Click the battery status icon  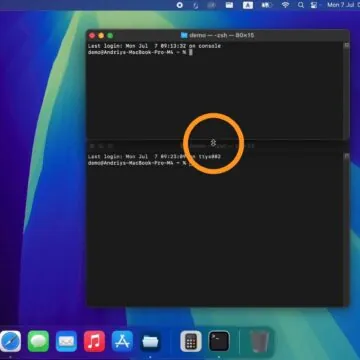coord(266,5)
